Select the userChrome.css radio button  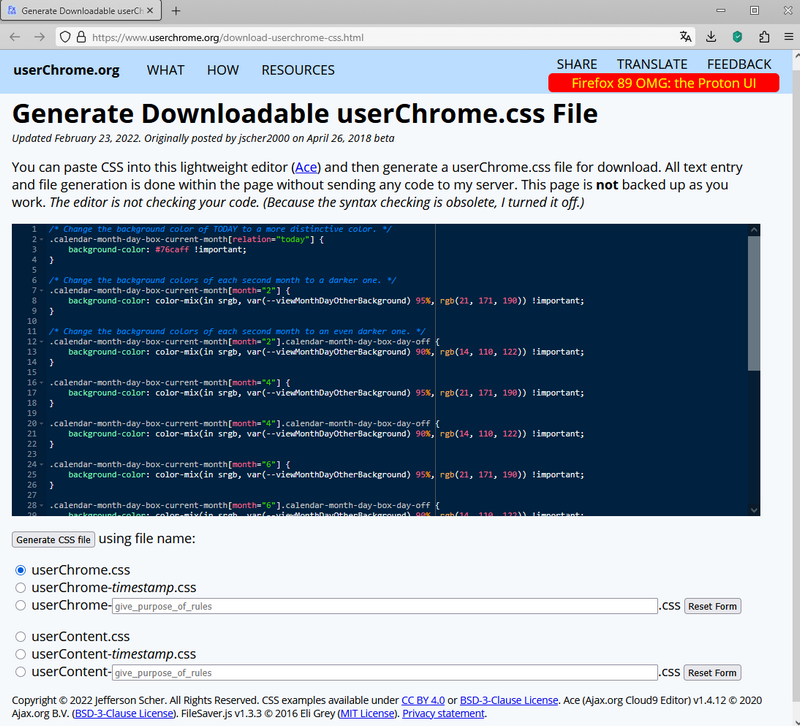click(x=20, y=570)
